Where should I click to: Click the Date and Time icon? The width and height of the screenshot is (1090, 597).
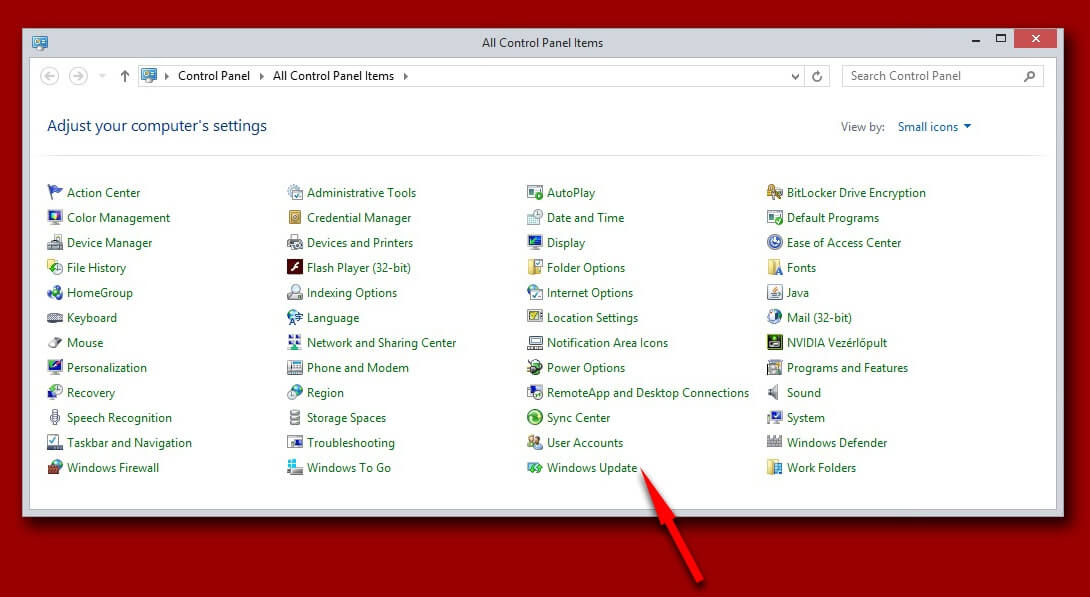[x=535, y=217]
